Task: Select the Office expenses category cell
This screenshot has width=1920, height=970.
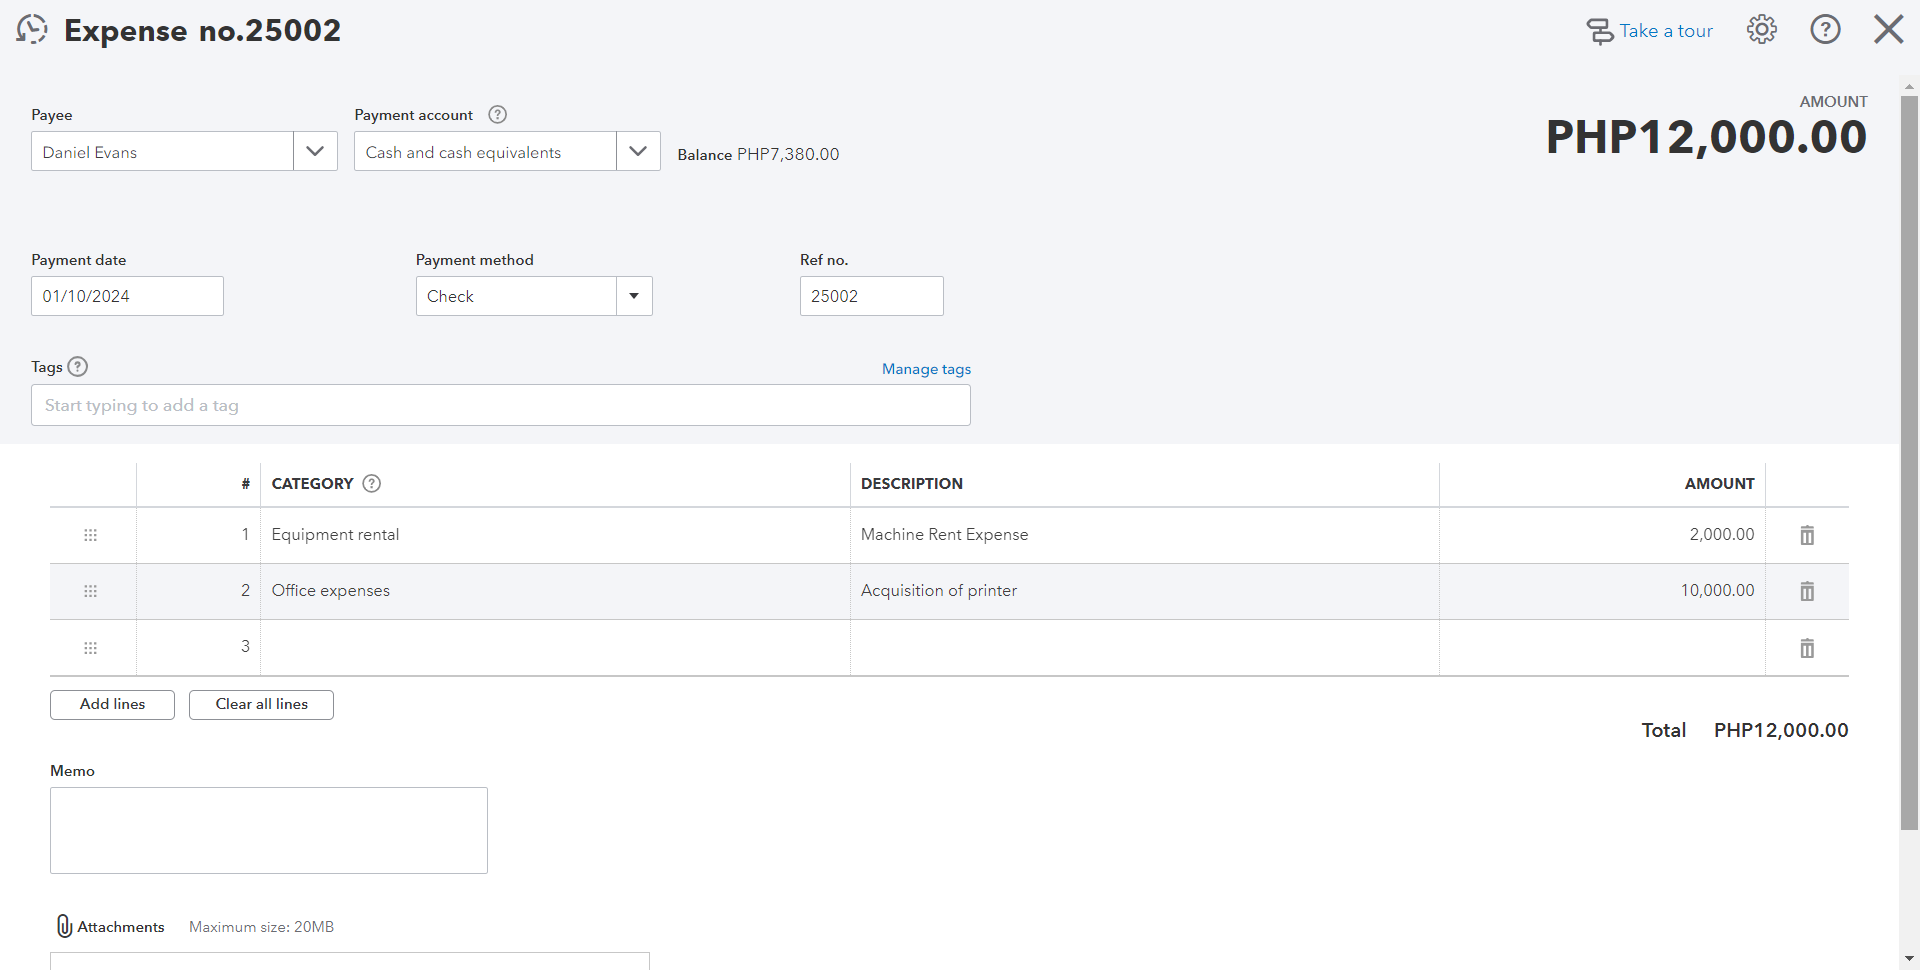Action: [x=555, y=591]
